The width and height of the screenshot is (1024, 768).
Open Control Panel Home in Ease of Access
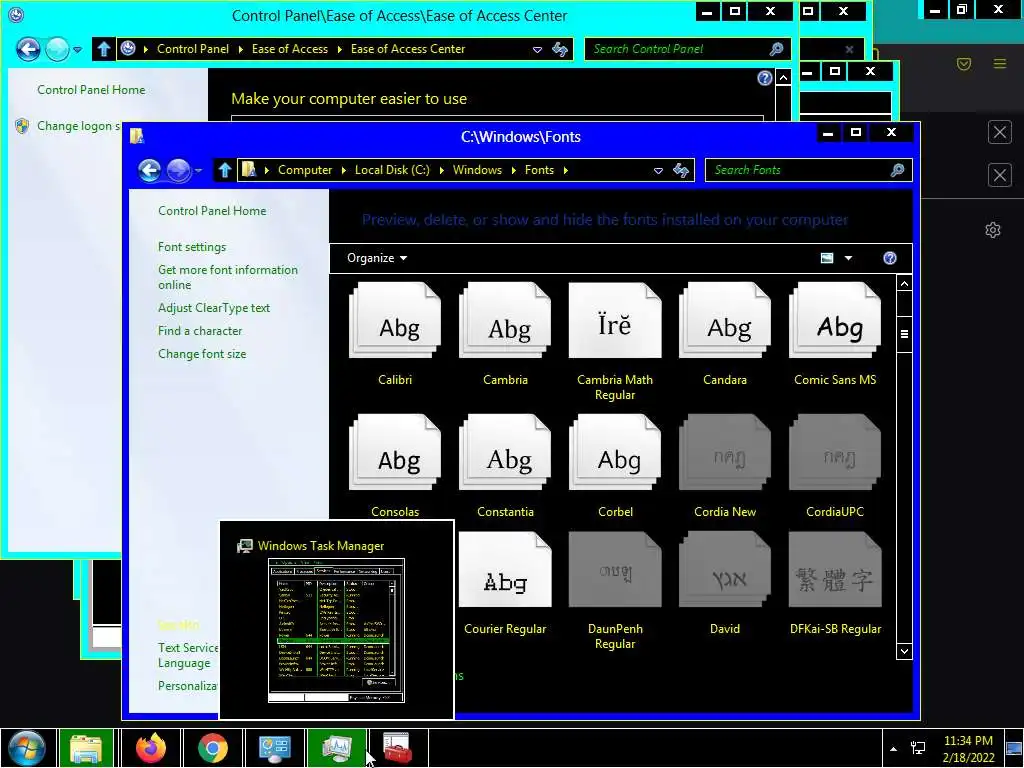point(91,90)
